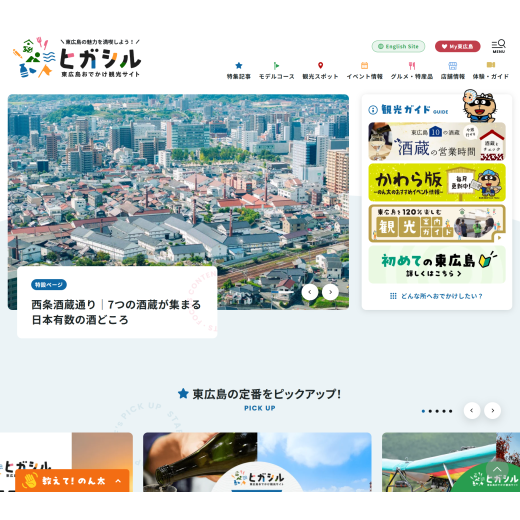This screenshot has height=520, width=520.
Task: Click the flag icon for モデルコース
Action: click(x=276, y=65)
